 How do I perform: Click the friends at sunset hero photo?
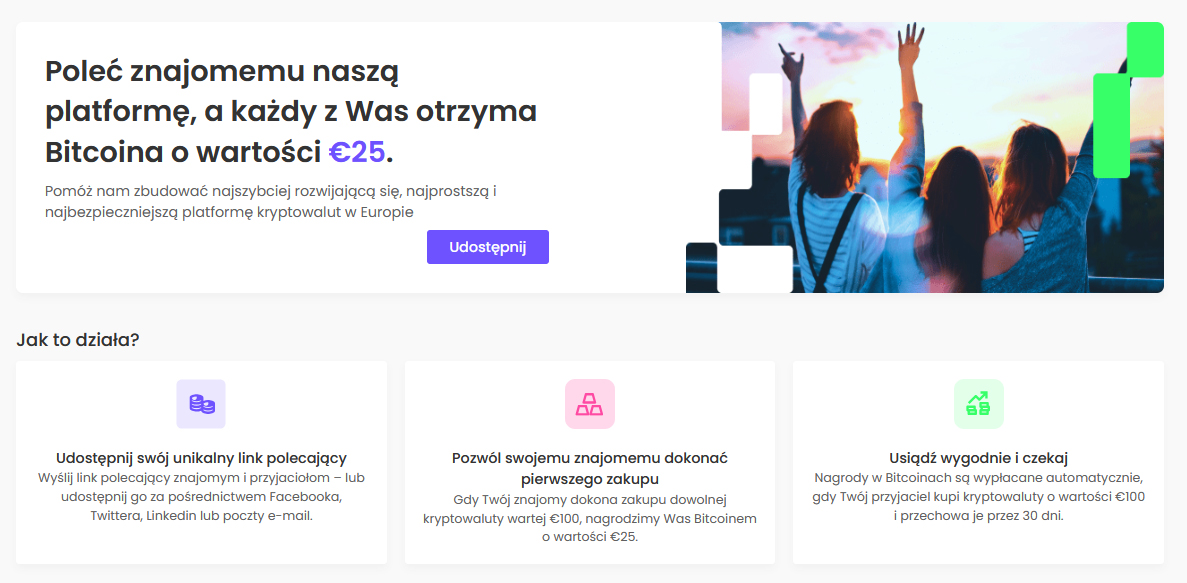pyautogui.click(x=939, y=157)
